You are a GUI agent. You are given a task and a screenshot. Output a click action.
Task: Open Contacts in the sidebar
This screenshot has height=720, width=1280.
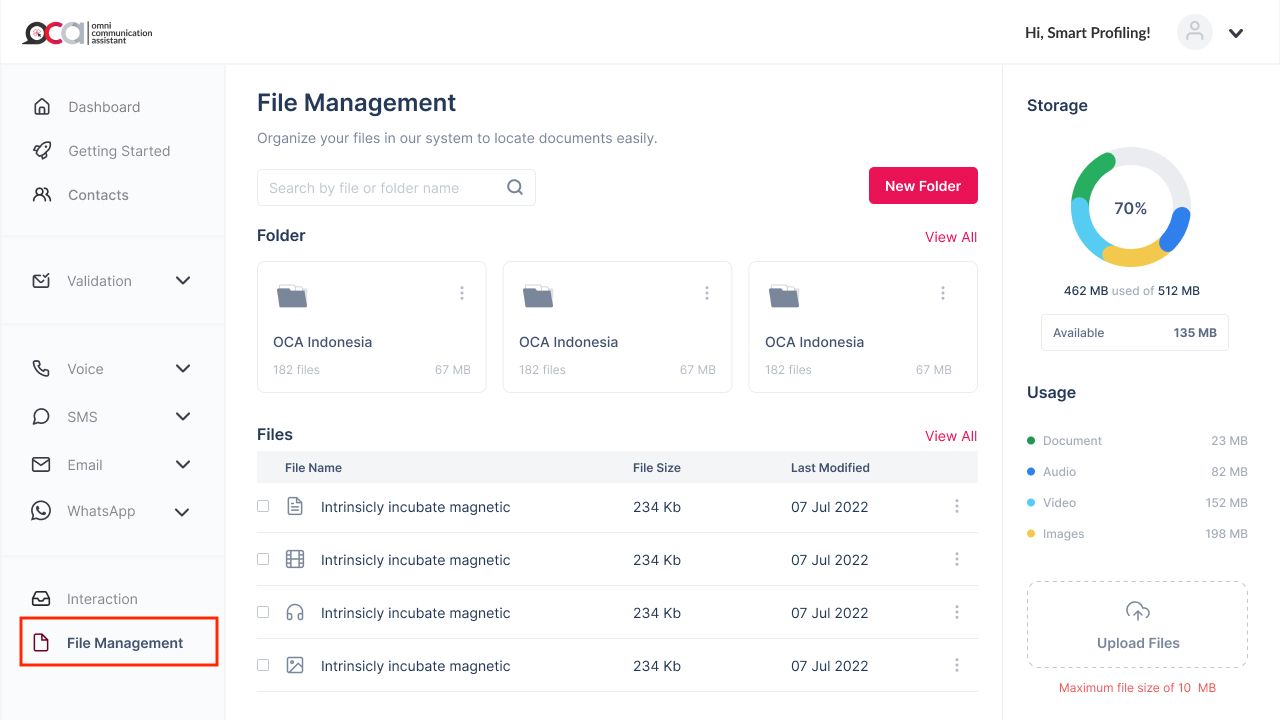(x=98, y=195)
